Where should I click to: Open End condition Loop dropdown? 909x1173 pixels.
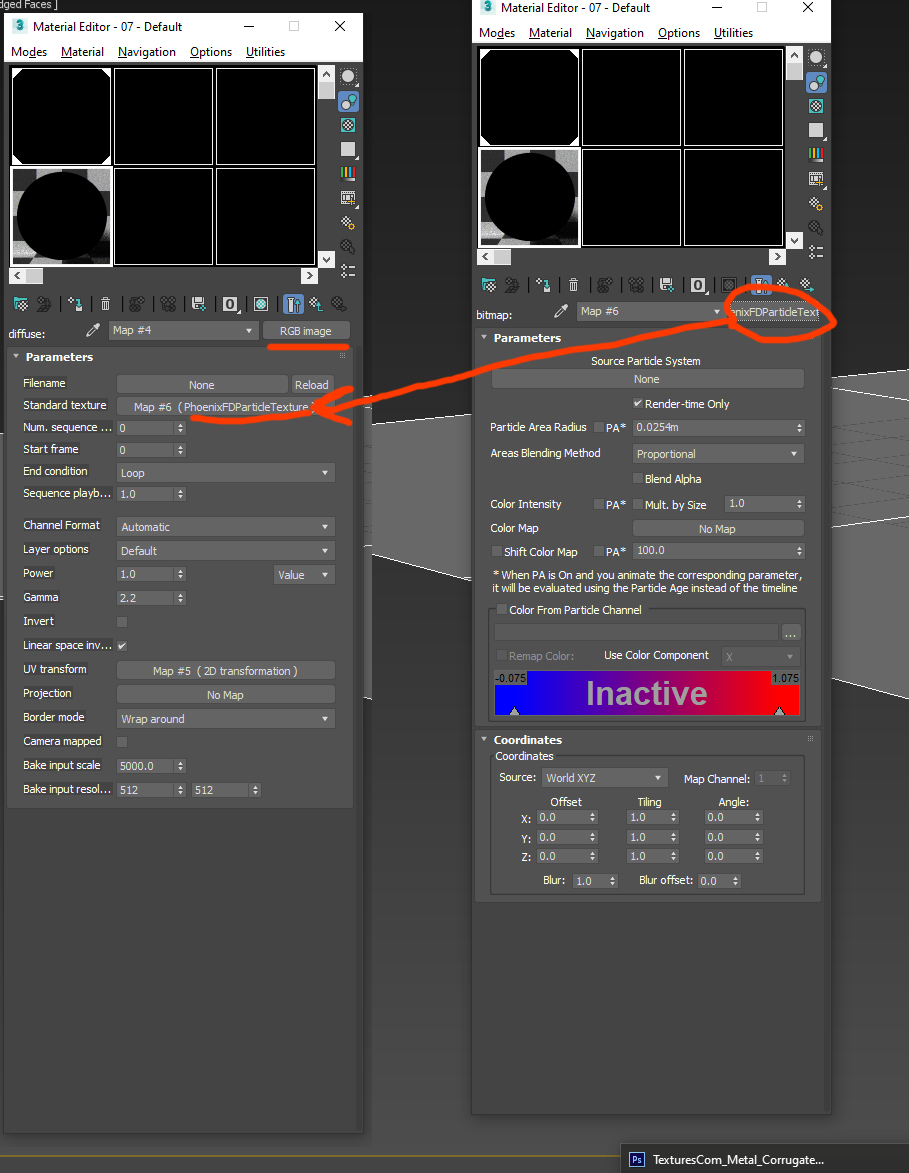225,473
